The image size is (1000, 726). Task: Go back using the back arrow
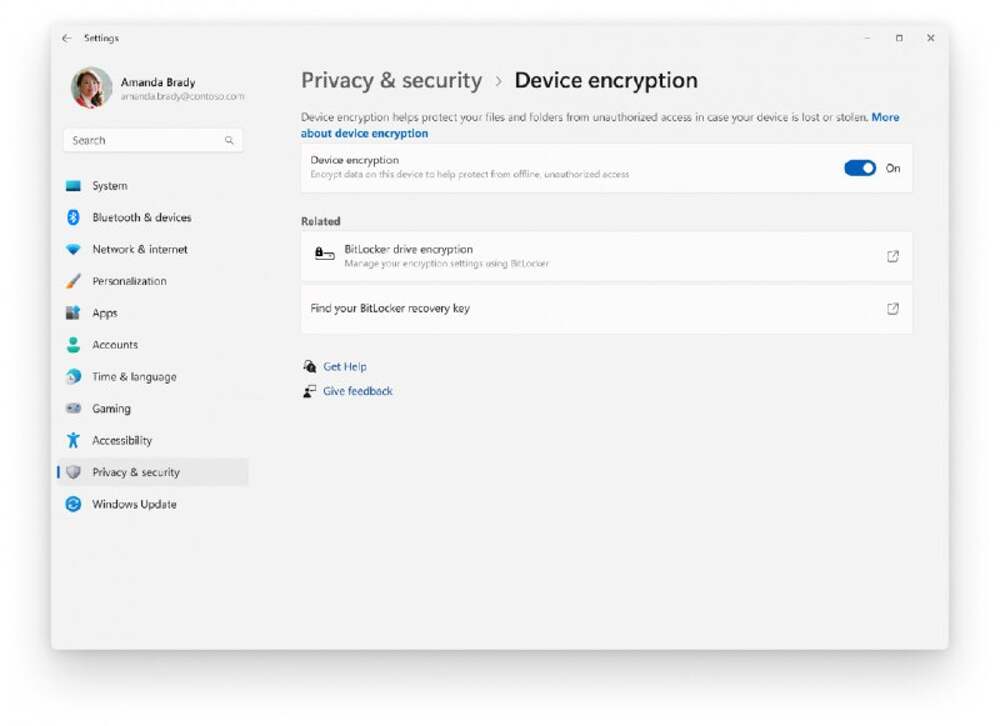pos(66,38)
